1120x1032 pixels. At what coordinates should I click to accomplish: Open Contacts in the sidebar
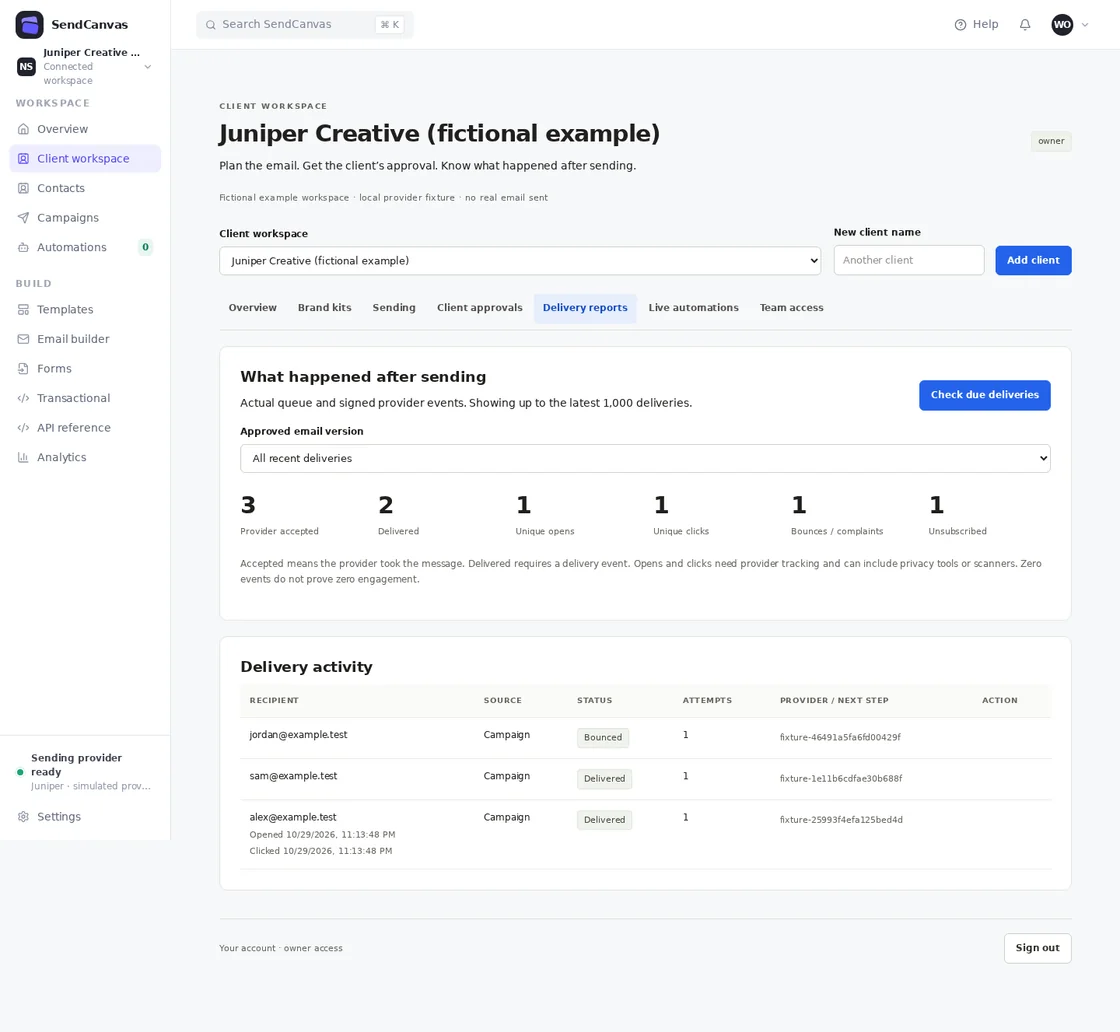pyautogui.click(x=85, y=189)
